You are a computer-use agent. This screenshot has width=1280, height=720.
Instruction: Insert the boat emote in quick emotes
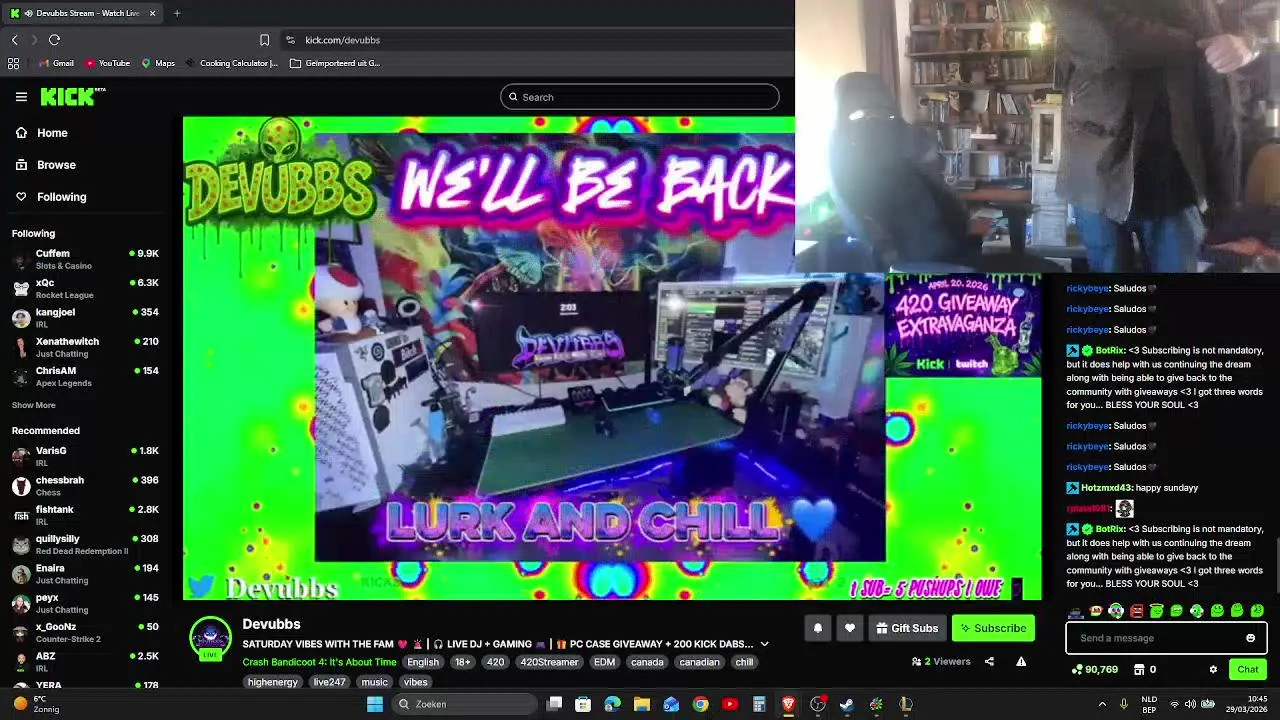tap(1075, 611)
